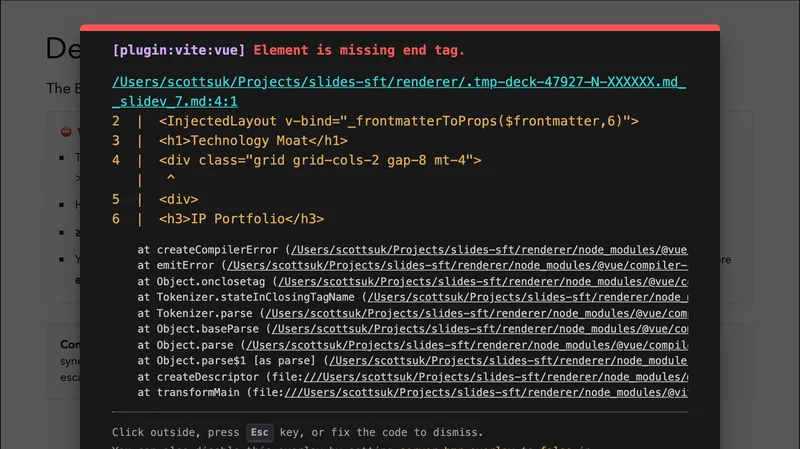Open the Object.baseParse source link
800x449 pixels.
(480, 329)
